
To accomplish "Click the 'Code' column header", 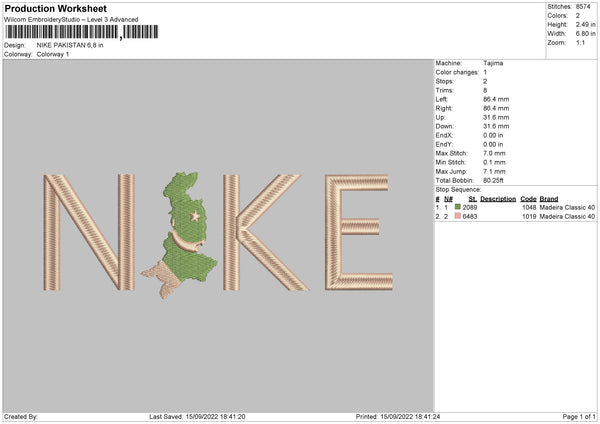I will [x=528, y=199].
